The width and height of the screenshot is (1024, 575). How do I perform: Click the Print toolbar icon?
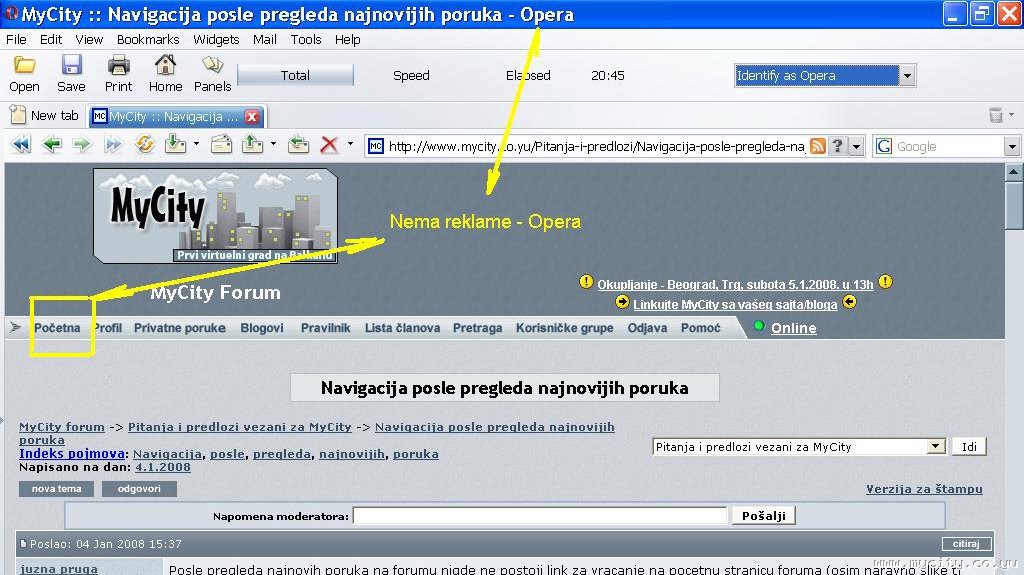click(x=118, y=65)
